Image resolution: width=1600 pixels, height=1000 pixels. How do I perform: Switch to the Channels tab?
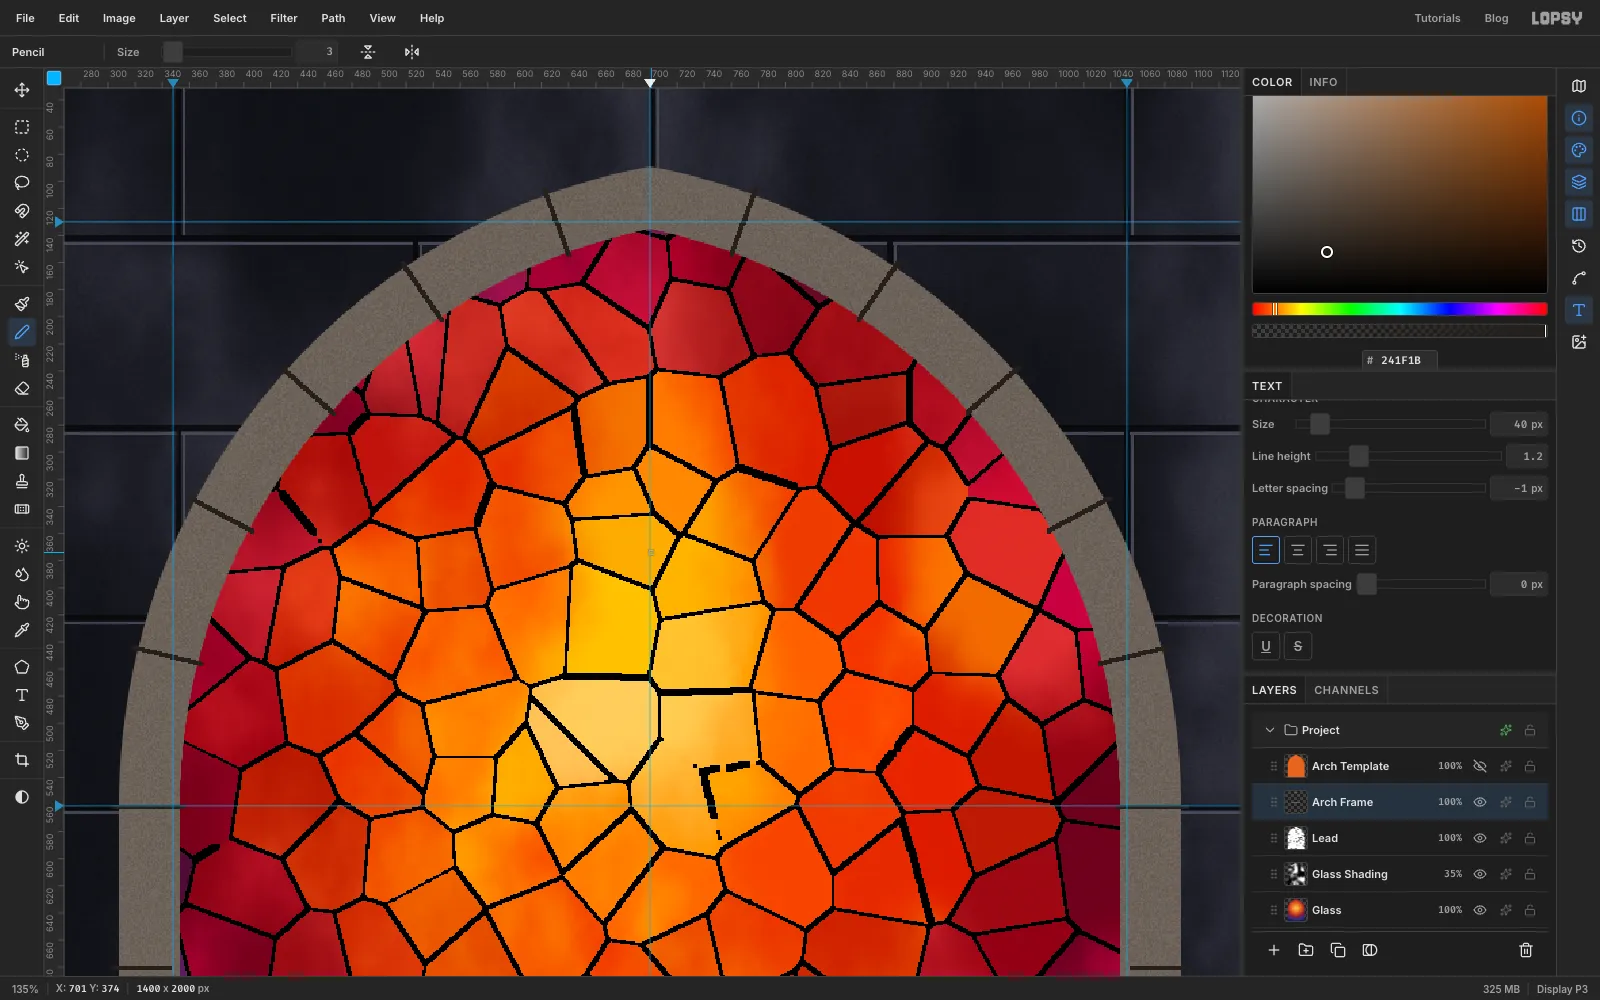coord(1346,690)
